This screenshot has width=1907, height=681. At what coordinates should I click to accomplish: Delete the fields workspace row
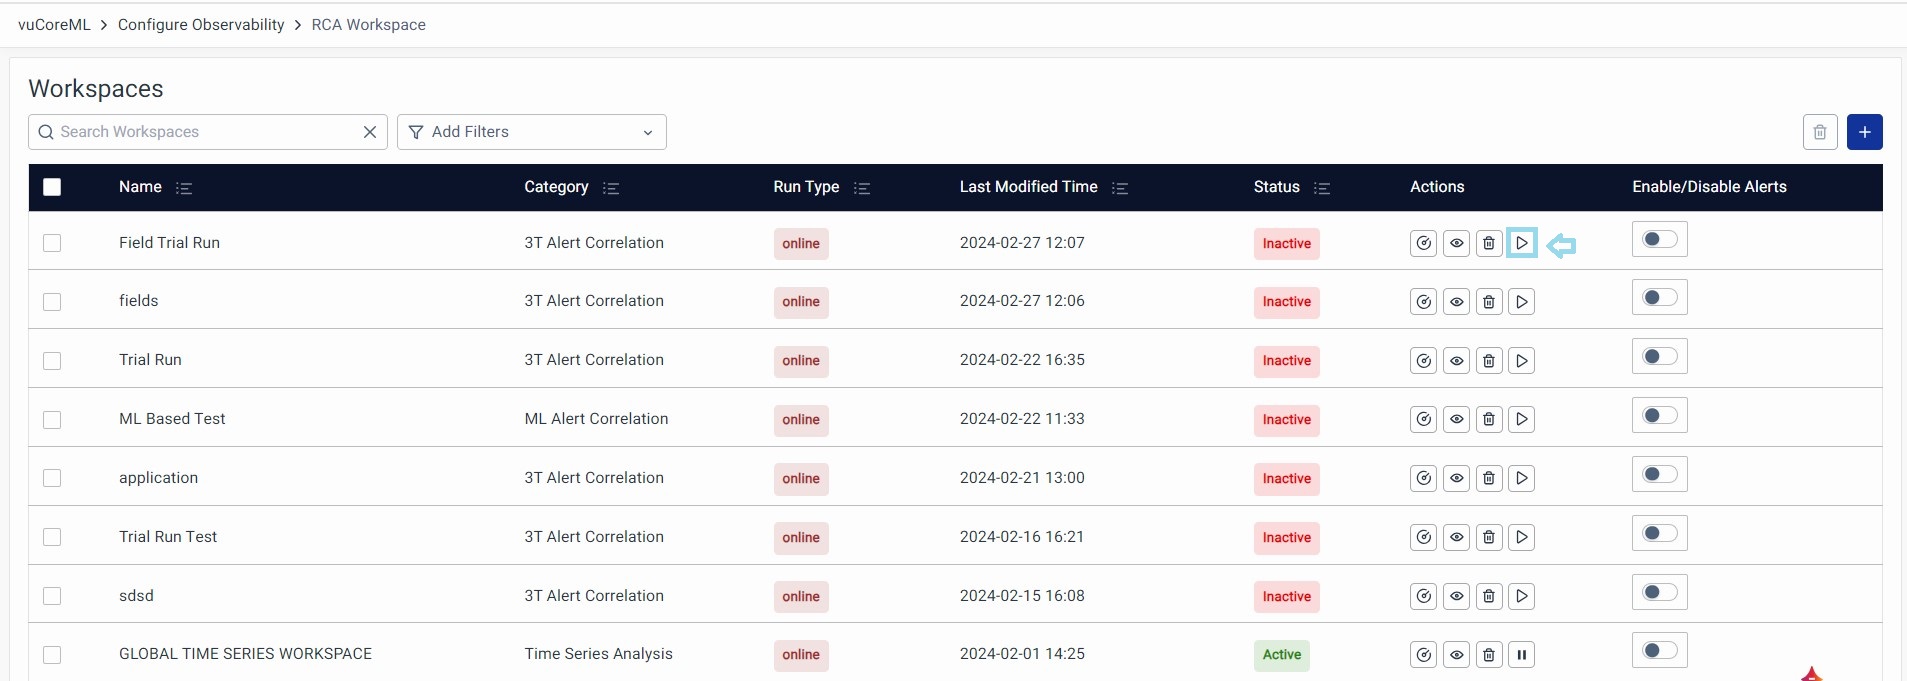(x=1489, y=302)
